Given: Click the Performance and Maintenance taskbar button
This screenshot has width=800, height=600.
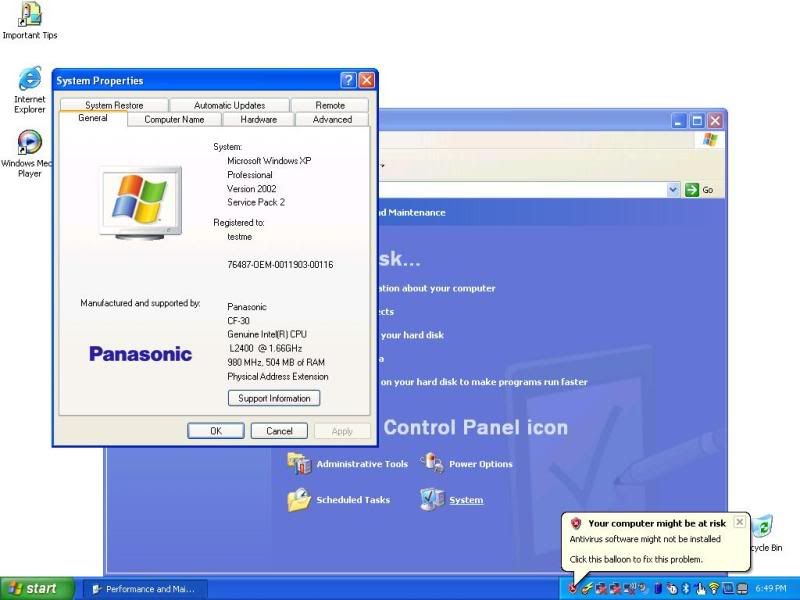Looking at the screenshot, I should [145, 589].
